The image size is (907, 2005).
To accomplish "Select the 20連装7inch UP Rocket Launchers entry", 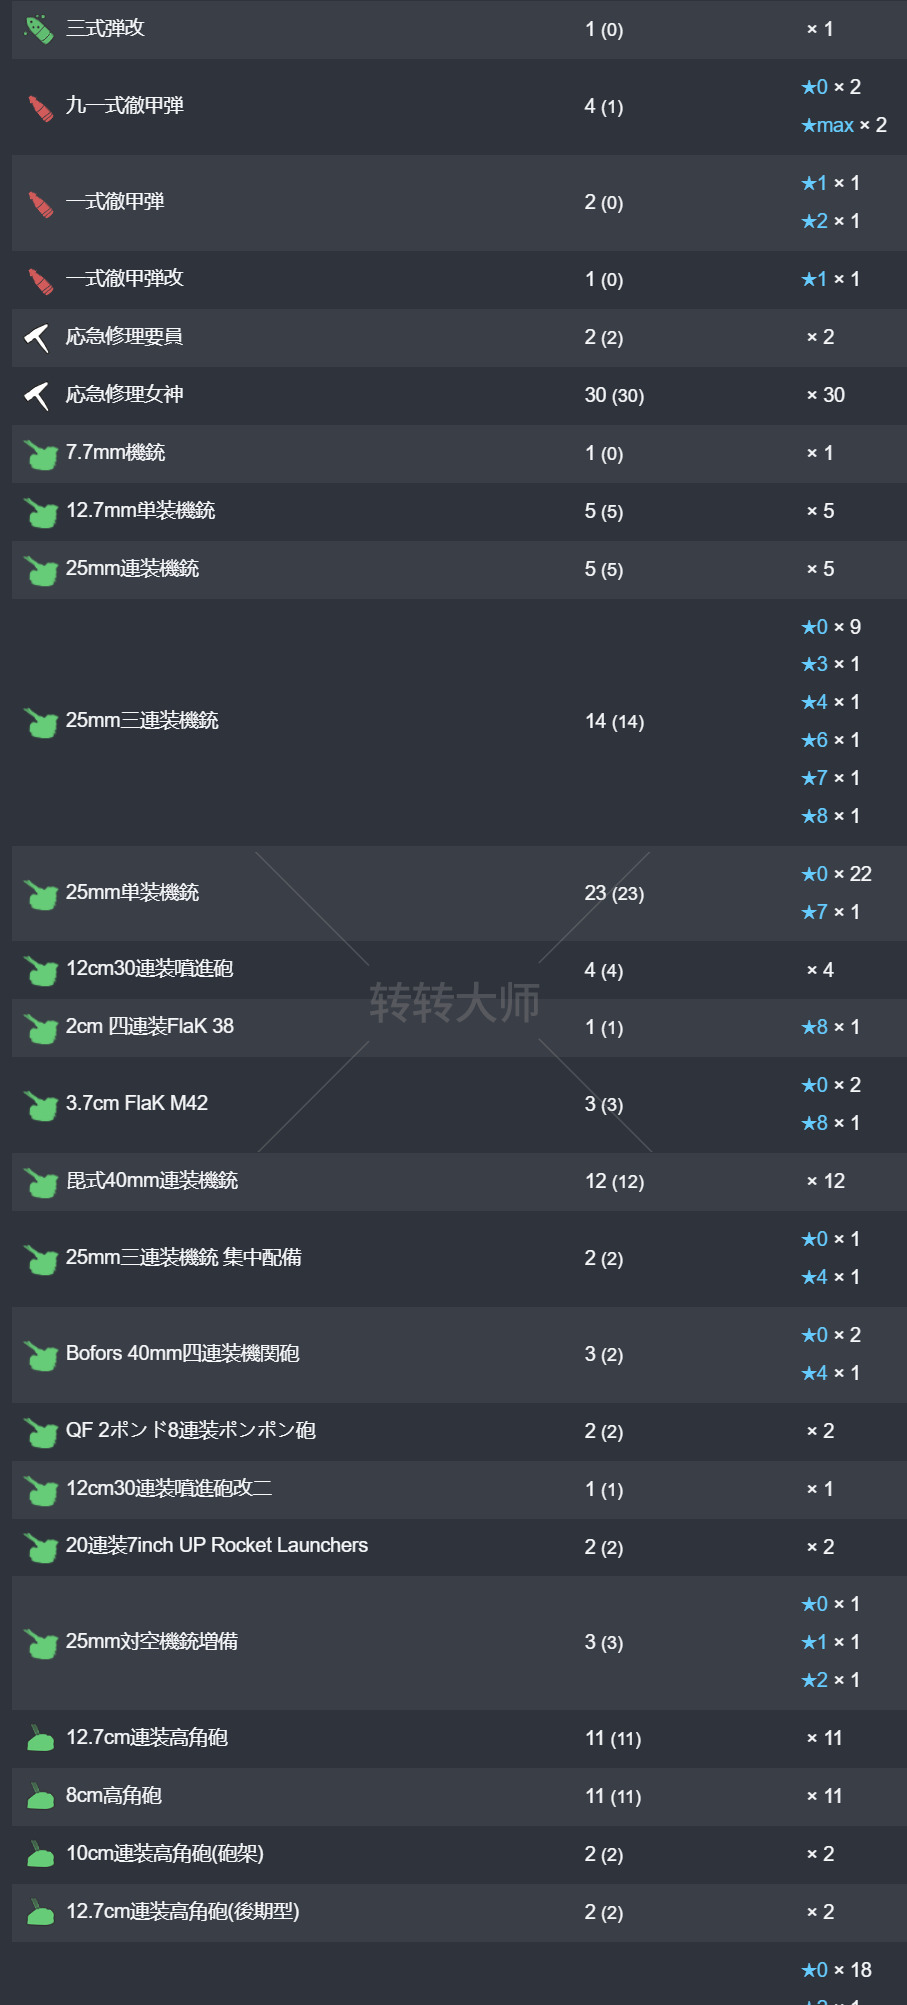I will [216, 1545].
